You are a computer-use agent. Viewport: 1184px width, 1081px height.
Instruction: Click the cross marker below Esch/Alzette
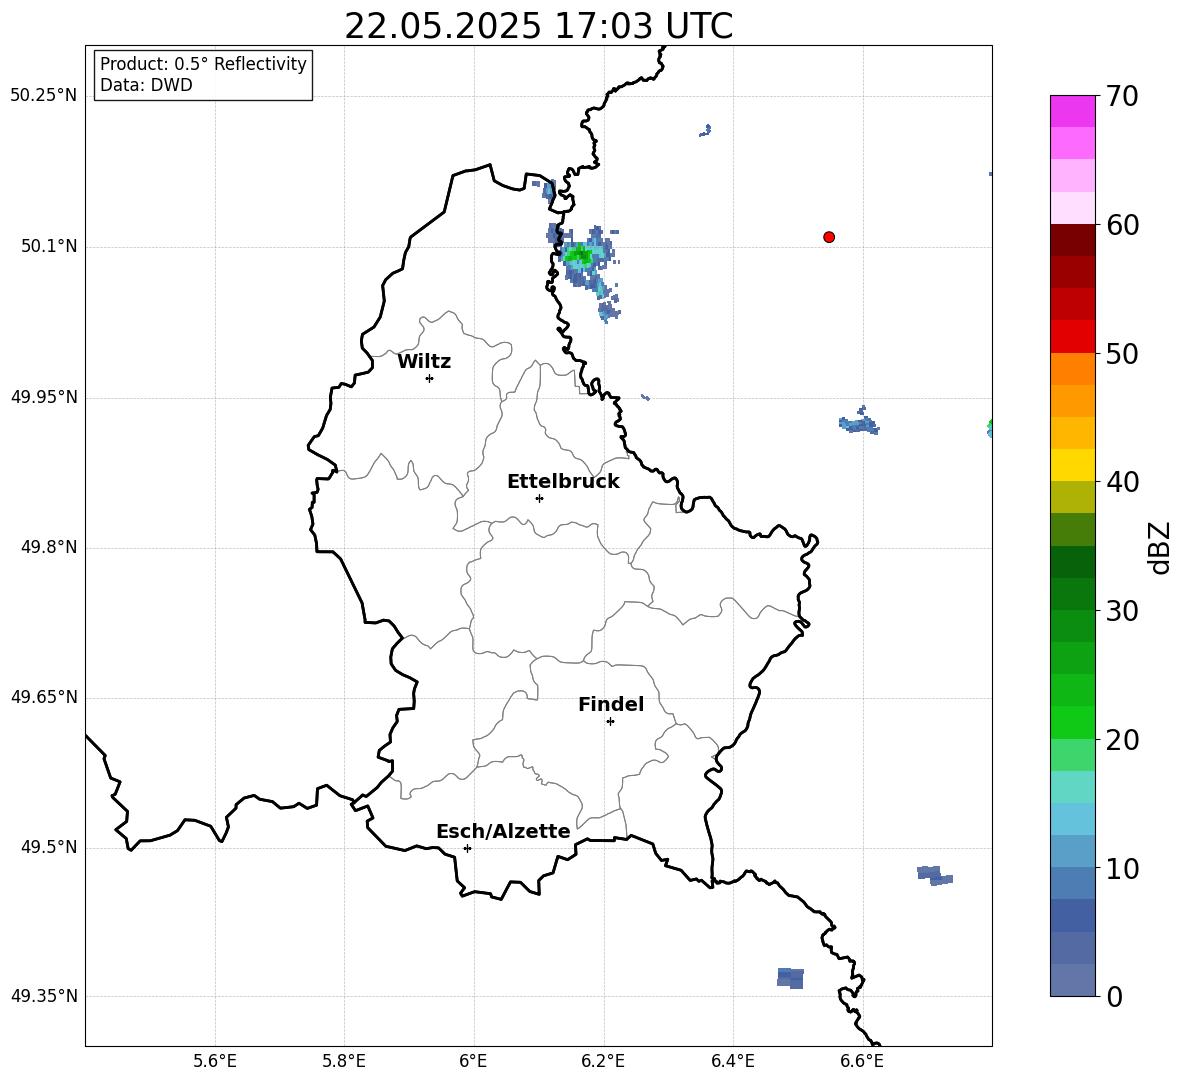pos(467,848)
